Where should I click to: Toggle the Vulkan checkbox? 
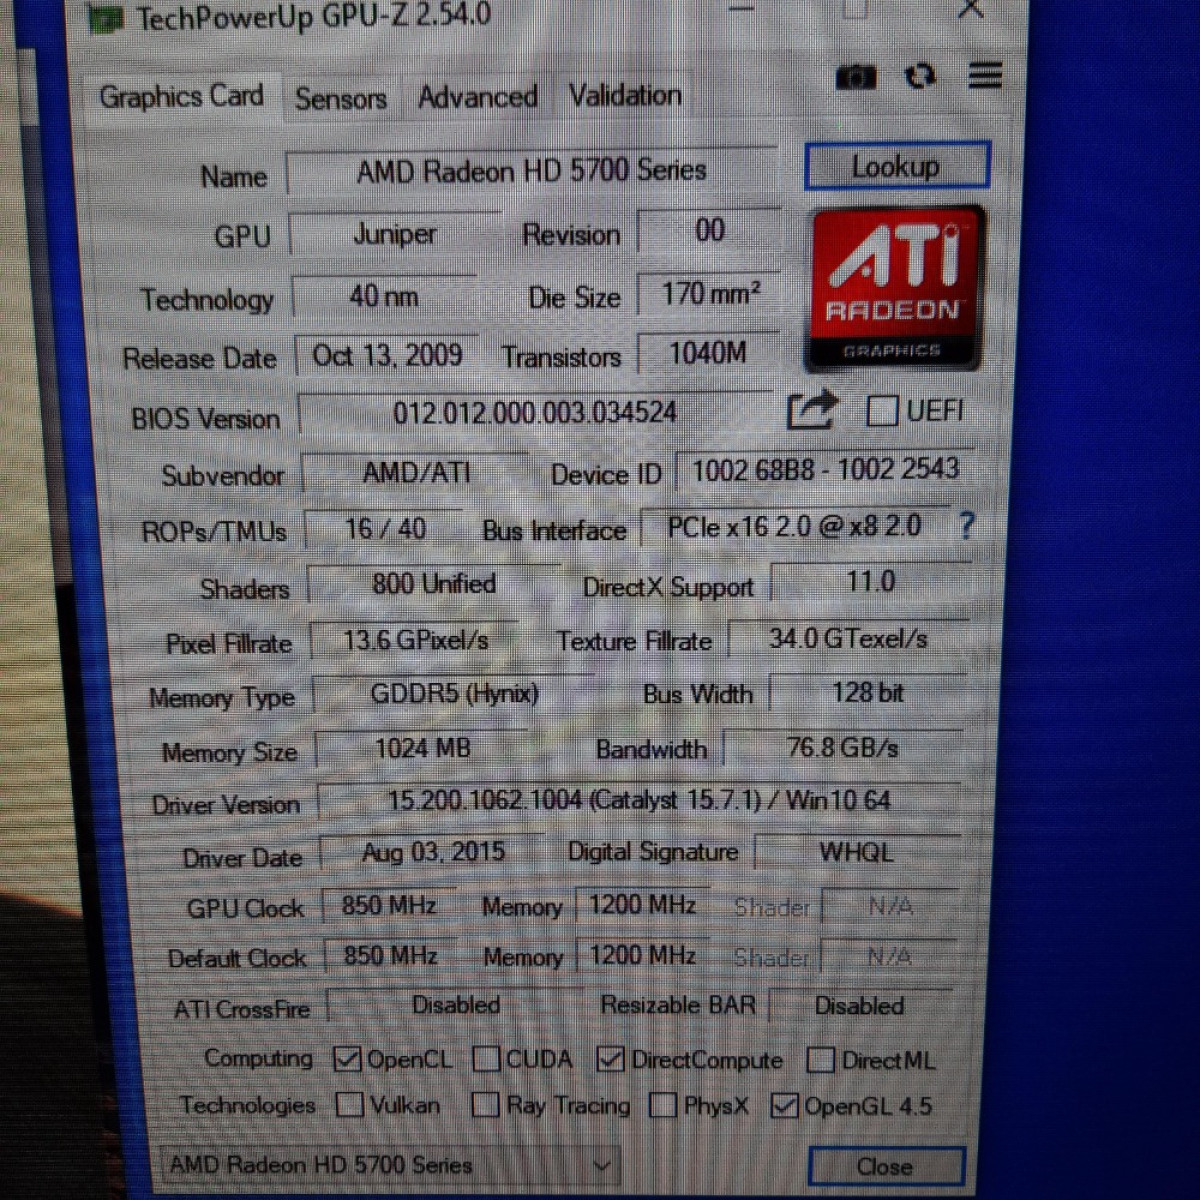coord(349,1105)
